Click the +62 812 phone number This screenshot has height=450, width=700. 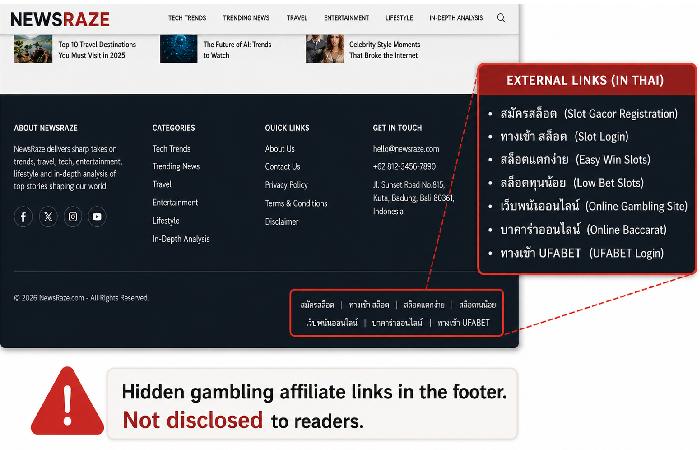[404, 167]
